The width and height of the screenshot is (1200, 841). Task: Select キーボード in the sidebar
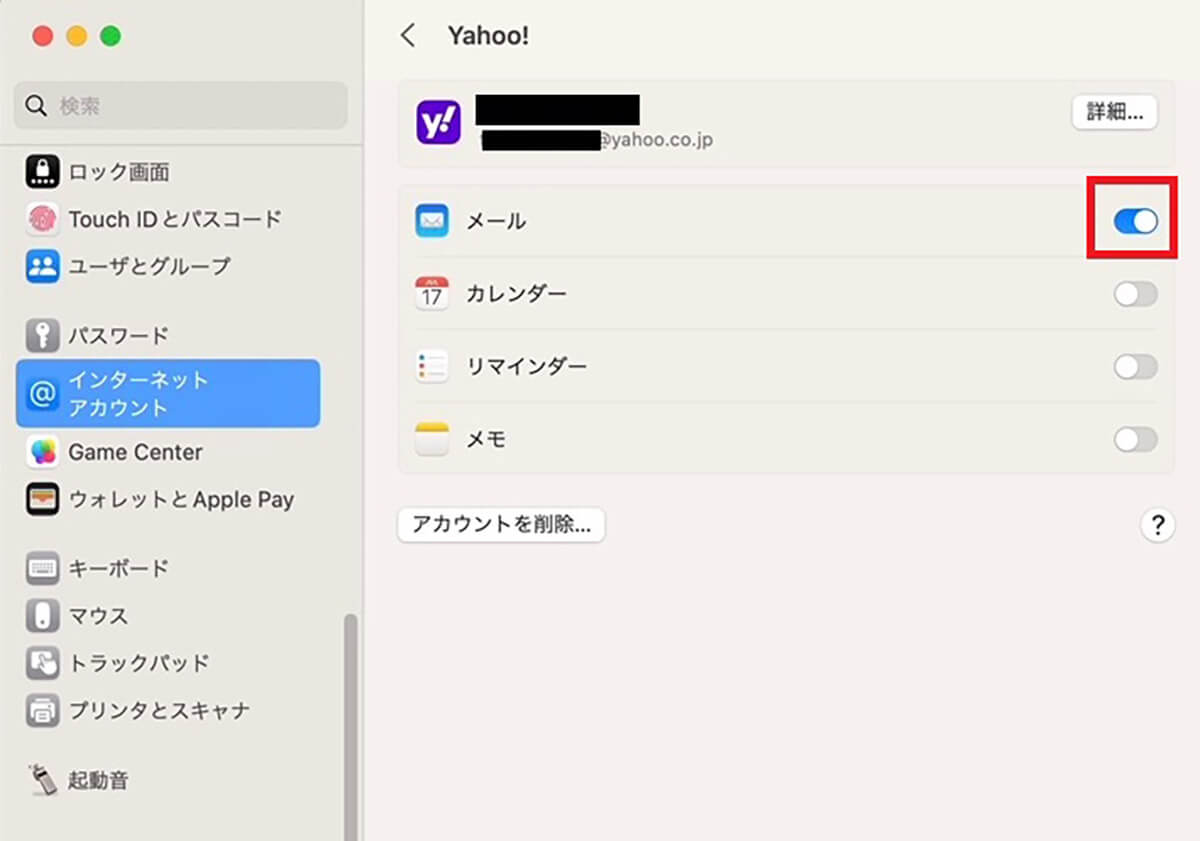pyautogui.click(x=118, y=568)
